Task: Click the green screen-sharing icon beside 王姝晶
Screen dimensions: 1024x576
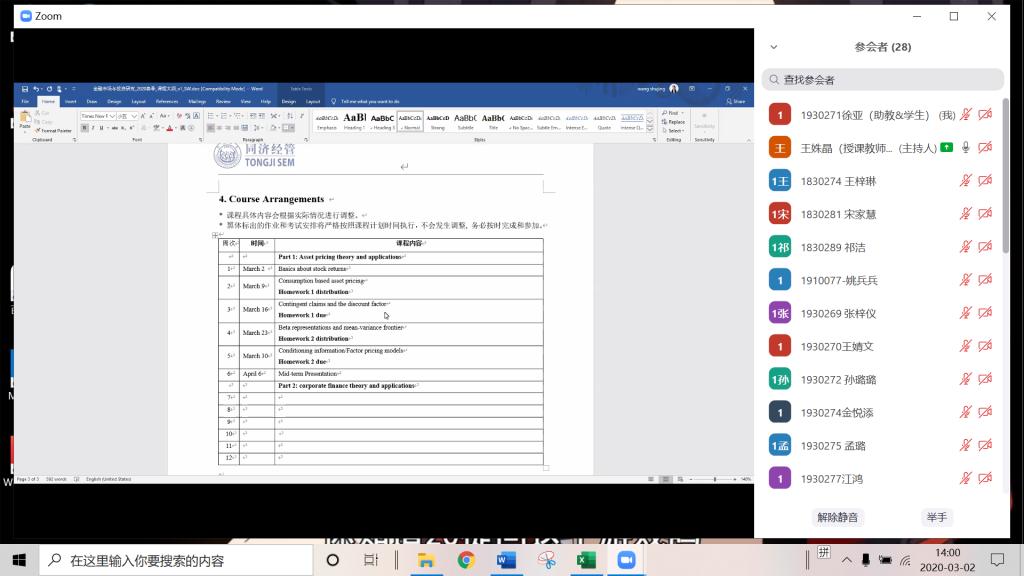Action: (946, 148)
